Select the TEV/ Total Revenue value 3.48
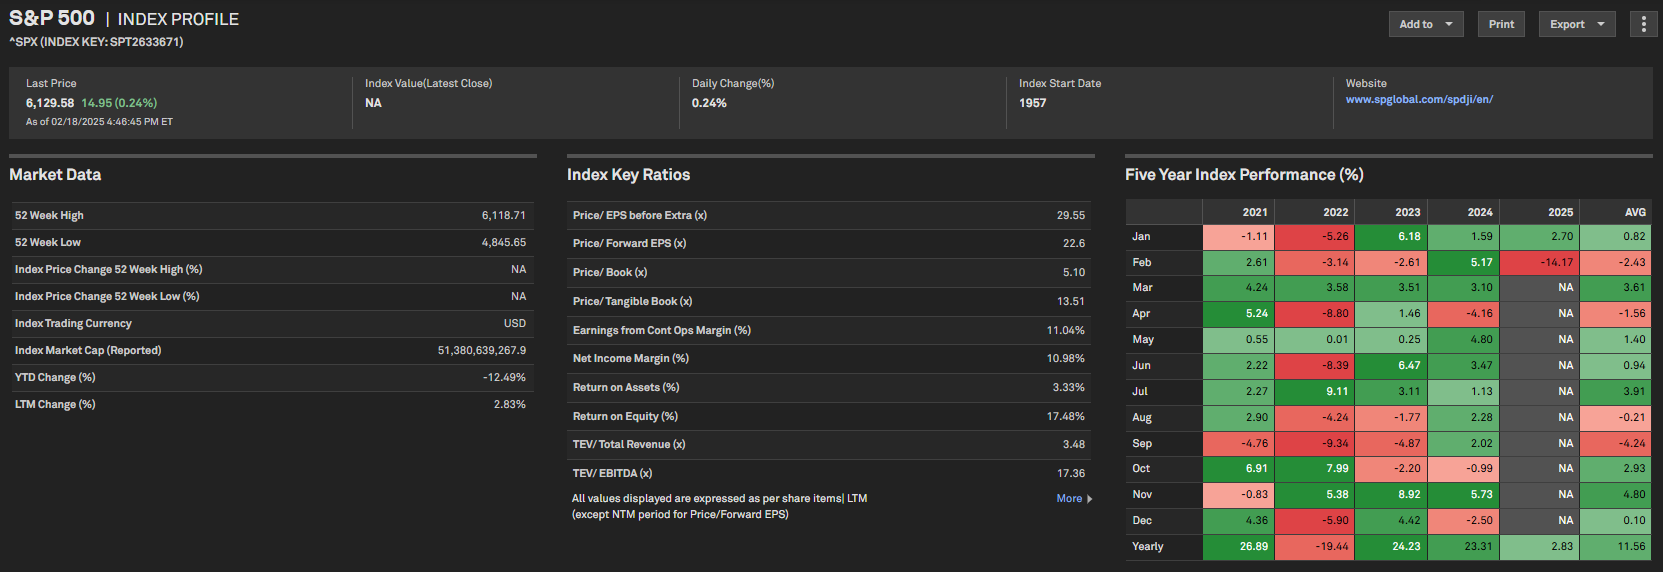 (1073, 444)
